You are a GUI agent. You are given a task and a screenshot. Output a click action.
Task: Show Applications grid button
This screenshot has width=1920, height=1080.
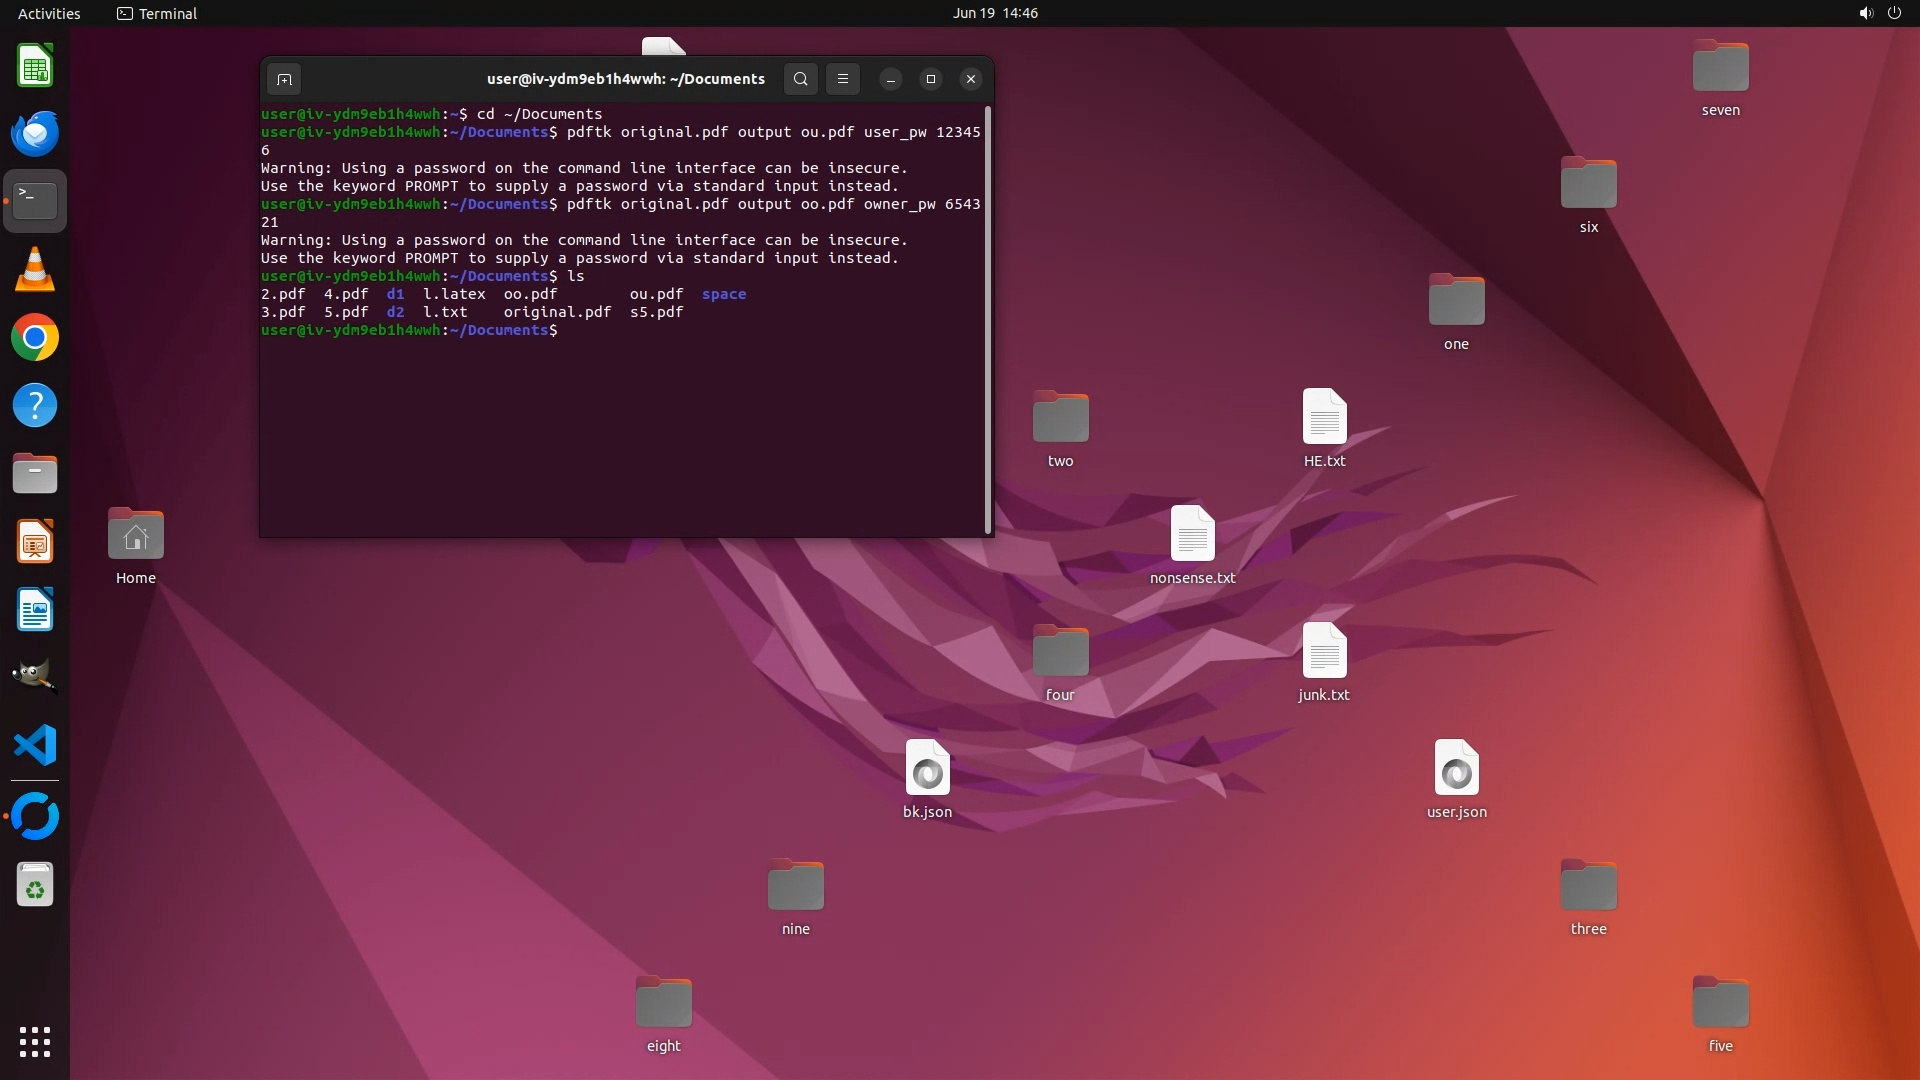35,1041
